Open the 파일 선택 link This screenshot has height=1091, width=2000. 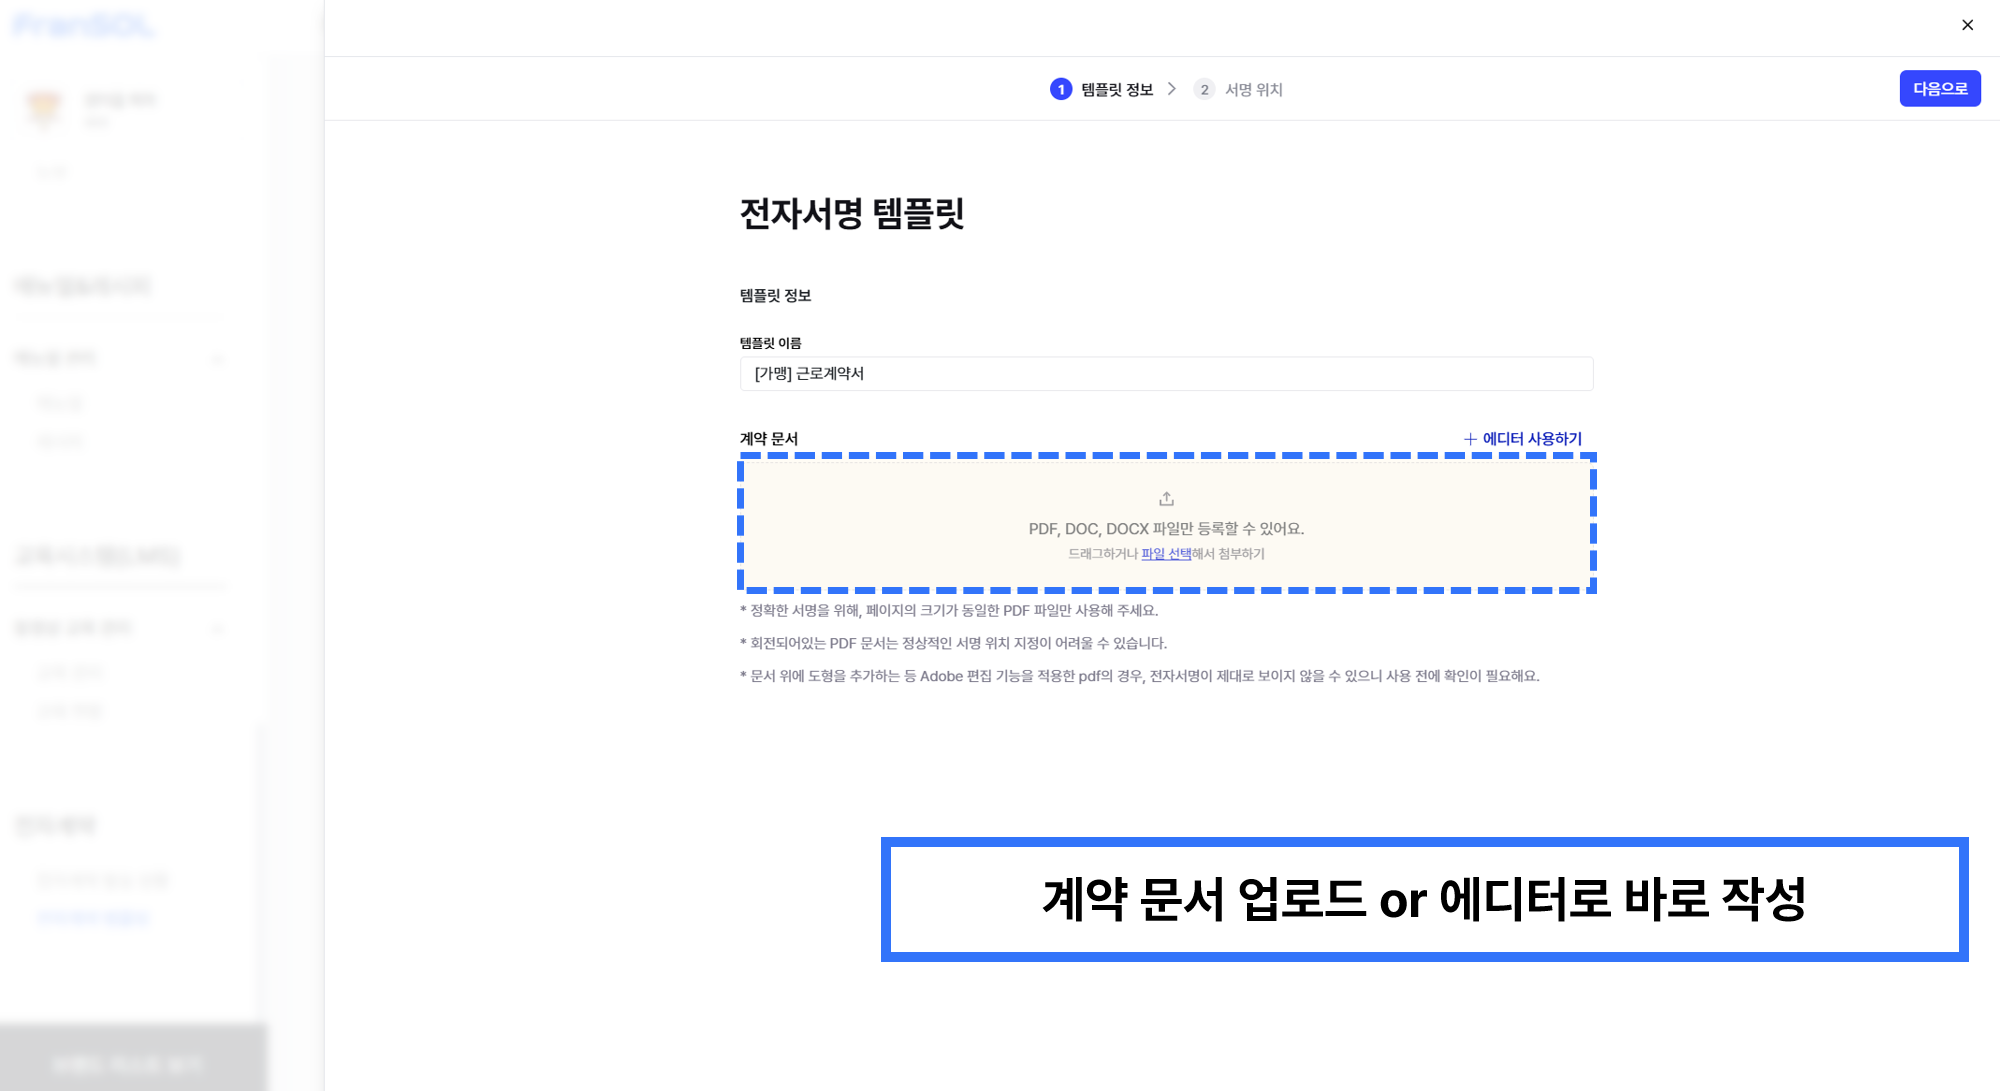(1166, 554)
